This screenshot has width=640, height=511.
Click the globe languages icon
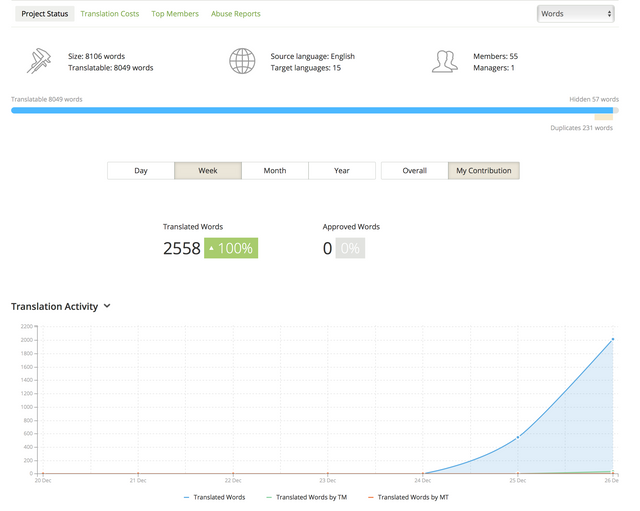(x=242, y=62)
